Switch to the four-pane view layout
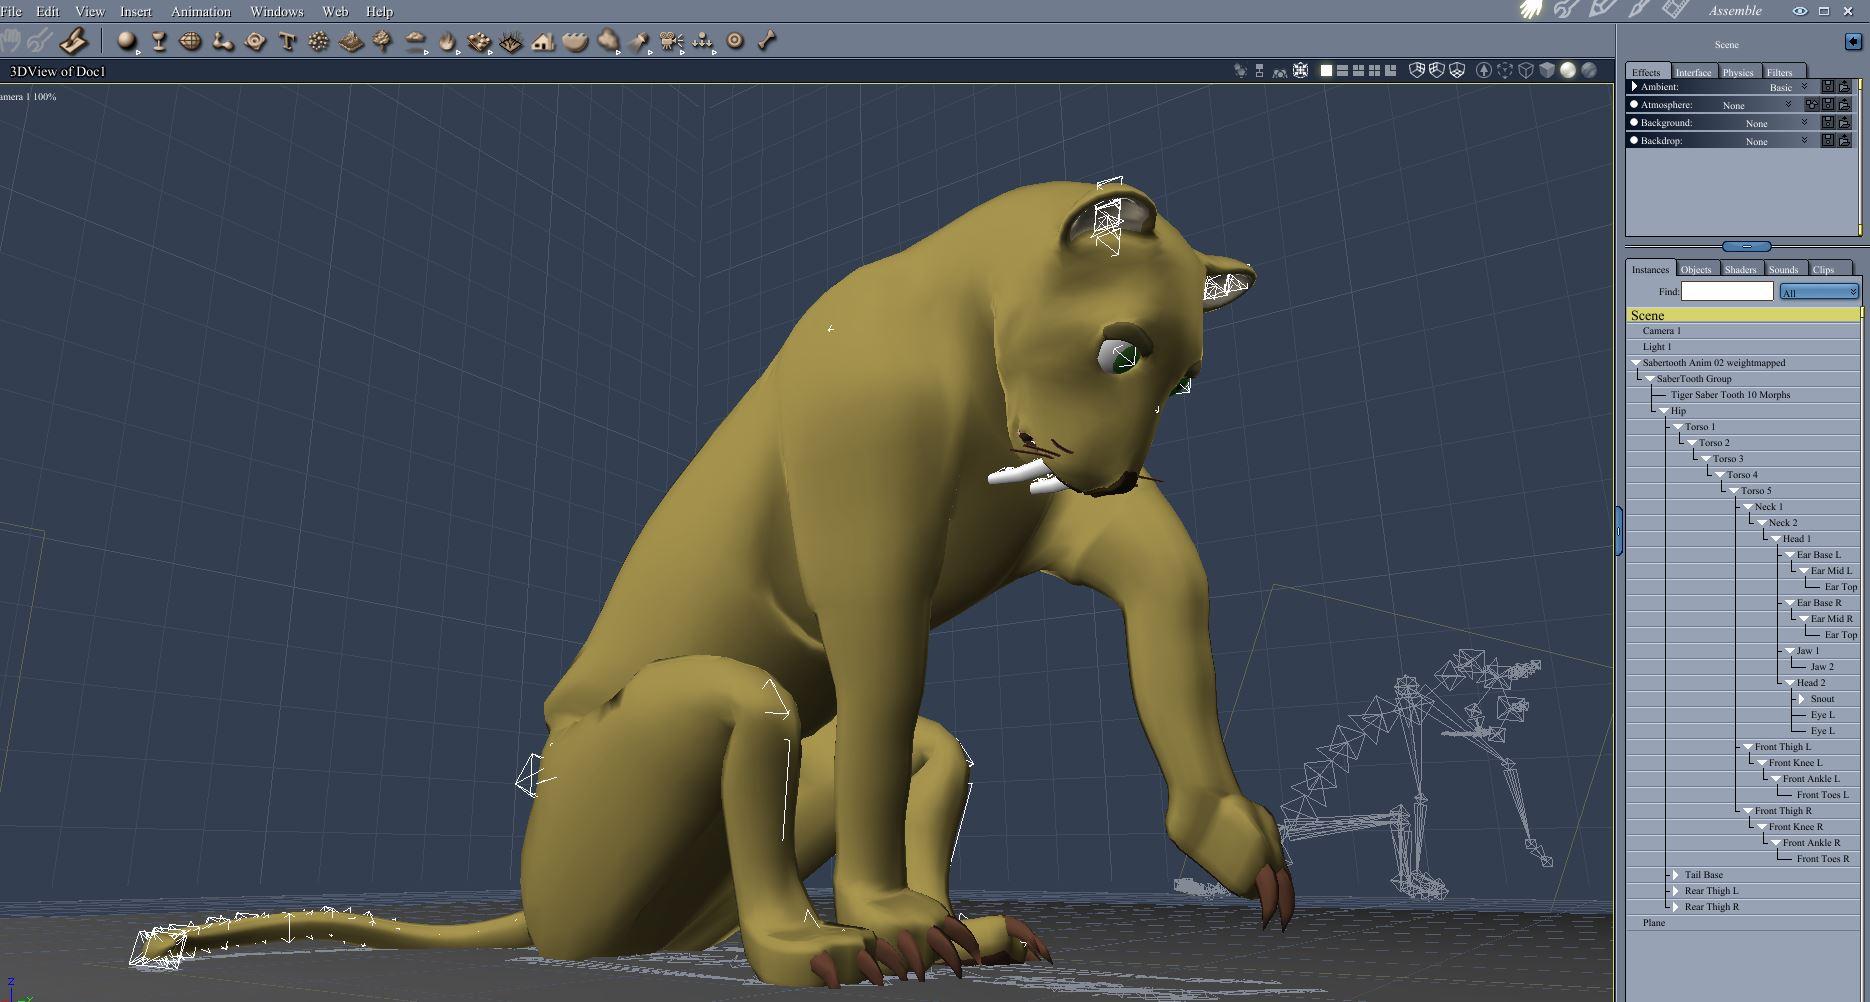This screenshot has height=1002, width=1870. pyautogui.click(x=1374, y=71)
